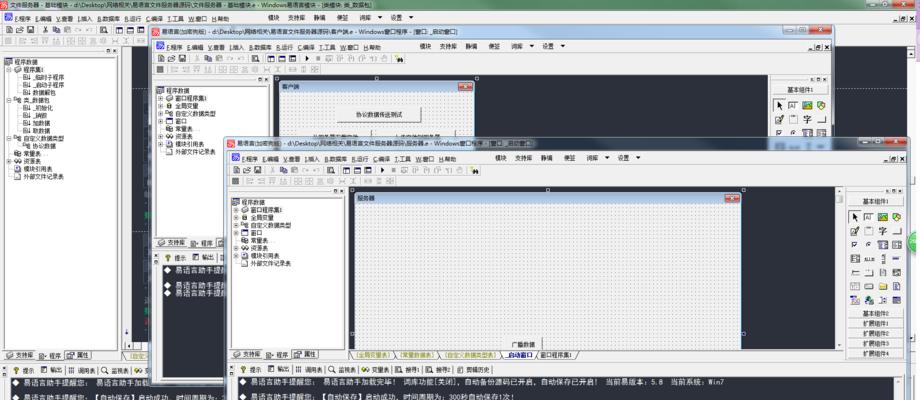This screenshot has height=400, width=920.
Task: Switch to 全局变量表 tab in server window
Action: tap(373, 355)
